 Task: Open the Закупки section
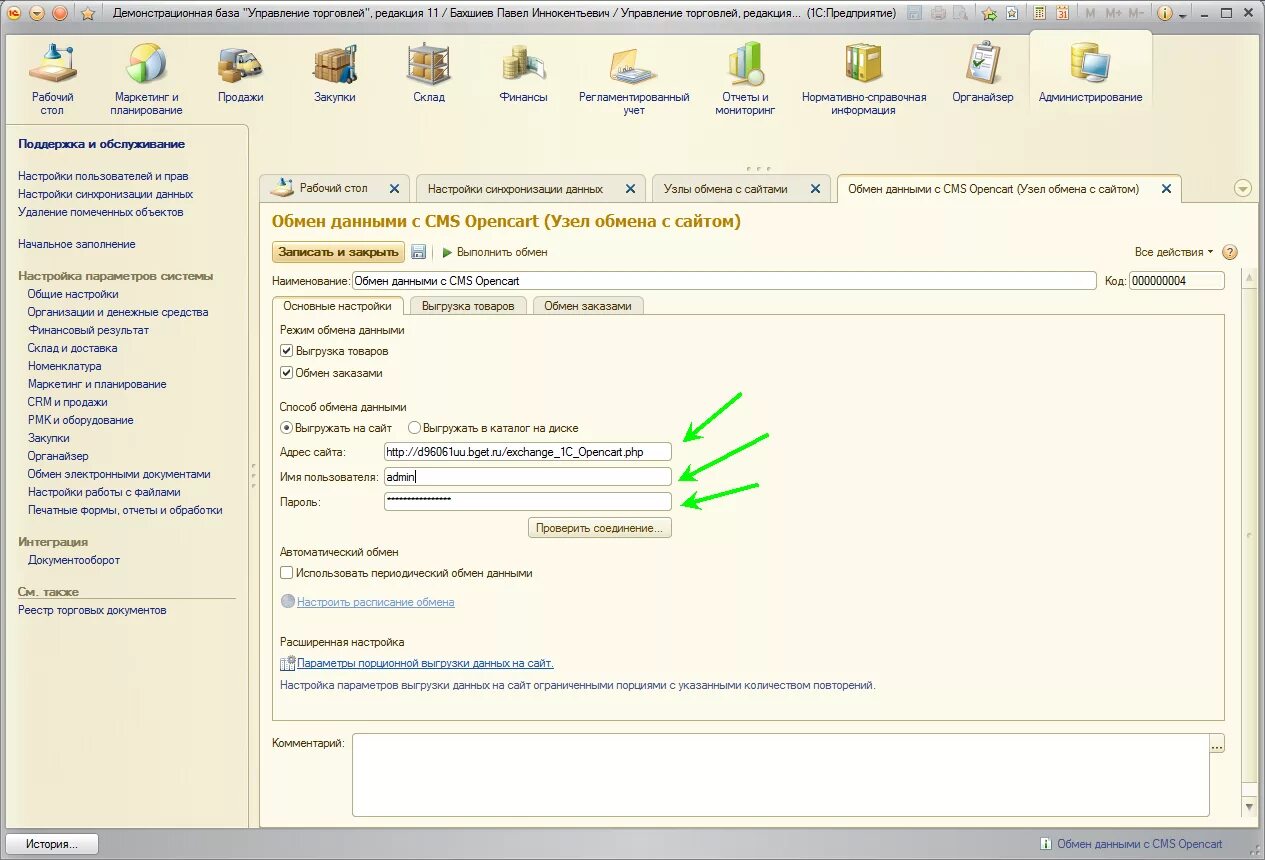coord(335,74)
